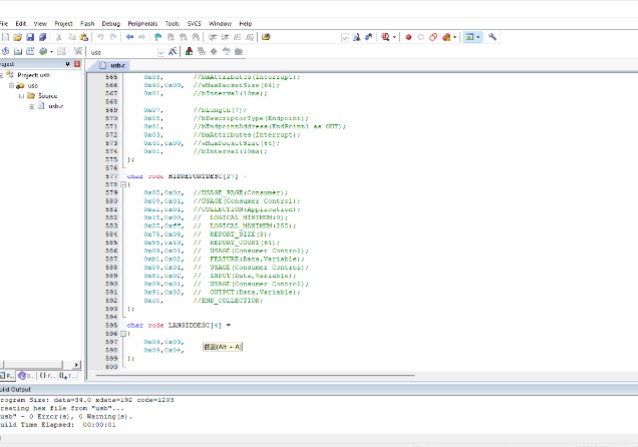The width and height of the screenshot is (638, 447).
Task: Open the Edit menu
Action: [x=21, y=24]
